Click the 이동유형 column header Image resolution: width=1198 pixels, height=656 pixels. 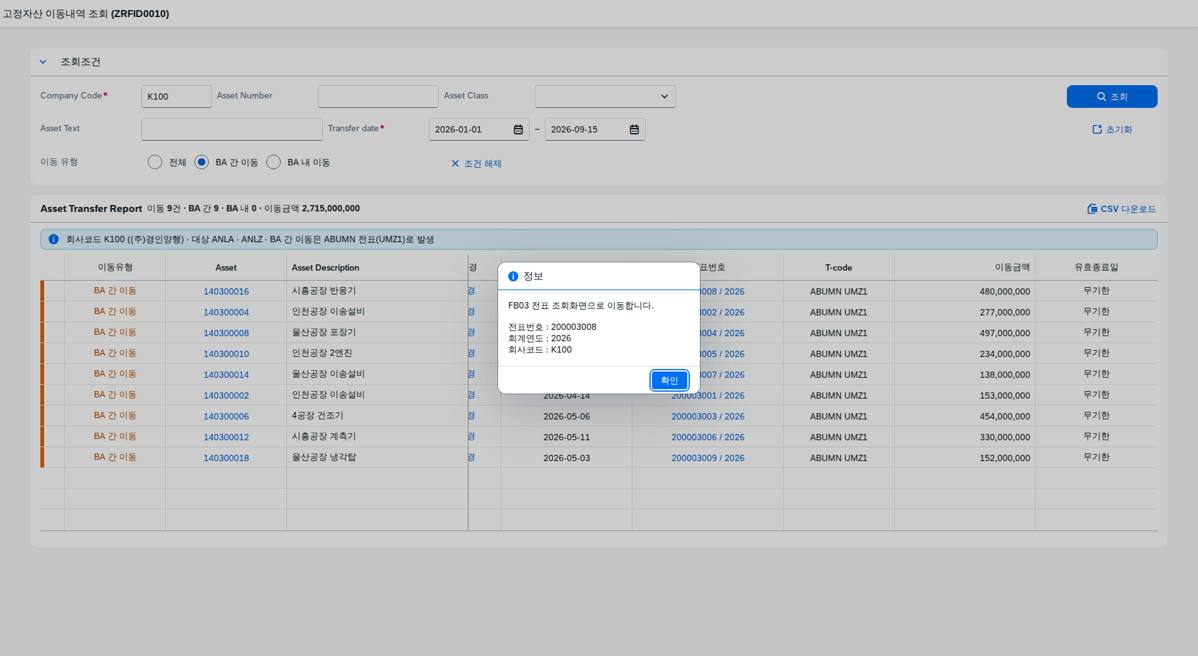[115, 267]
